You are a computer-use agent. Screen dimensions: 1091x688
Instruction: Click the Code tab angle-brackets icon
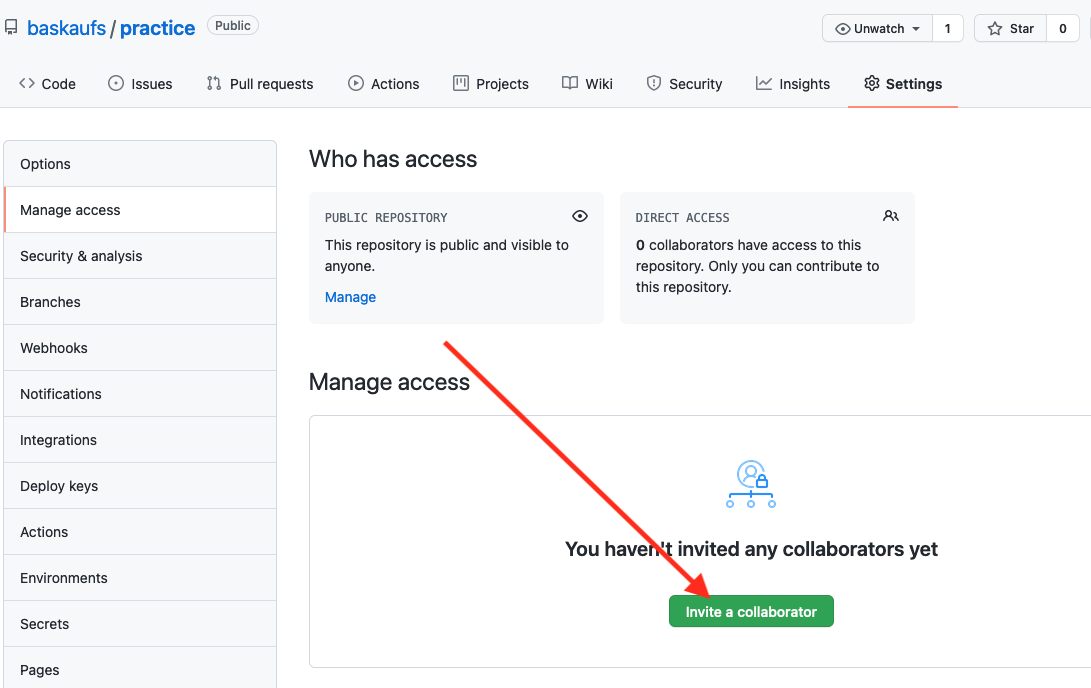27,83
